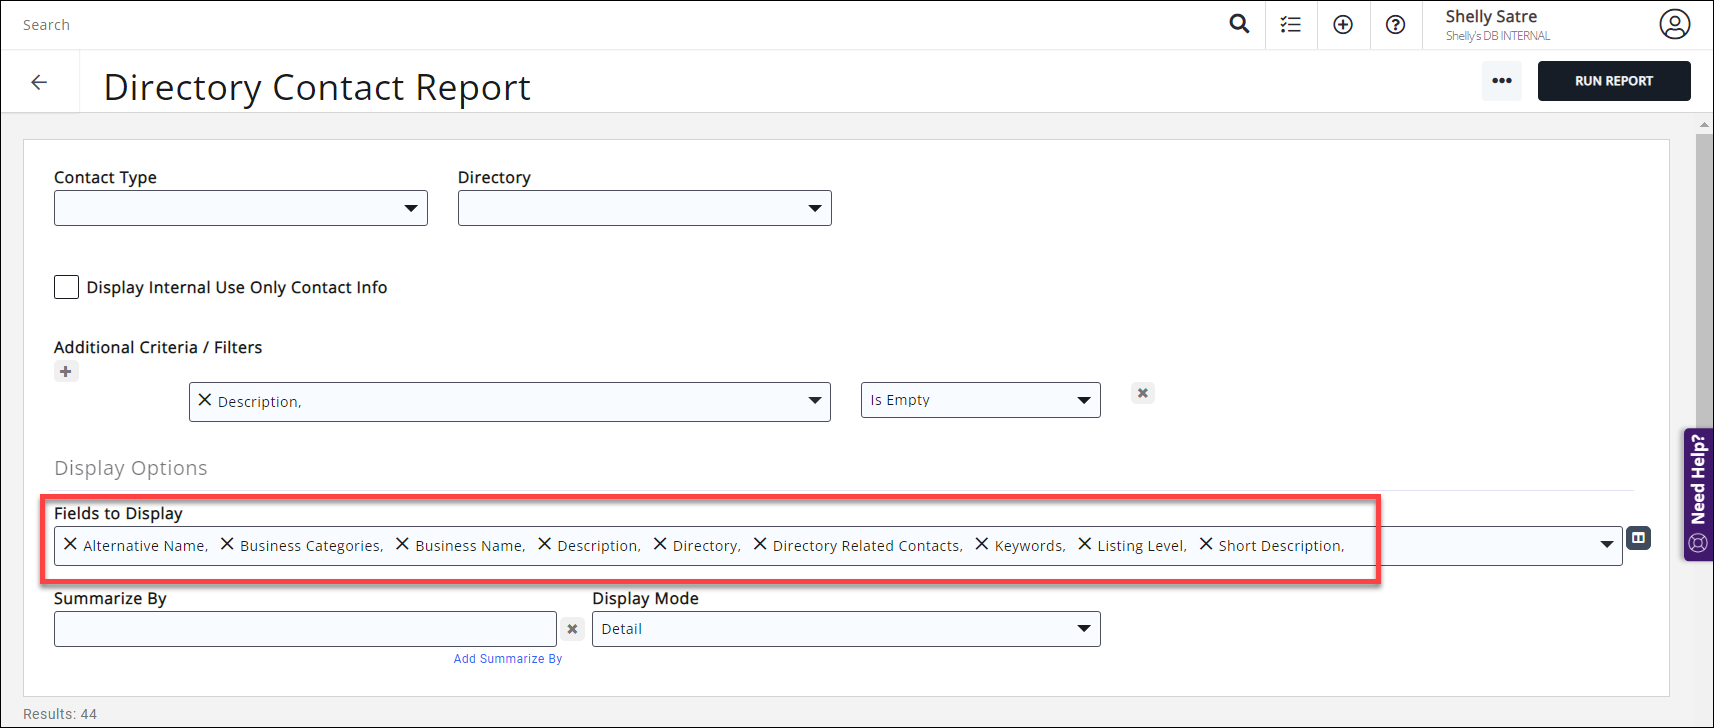Open the user profile avatar icon

1674,24
